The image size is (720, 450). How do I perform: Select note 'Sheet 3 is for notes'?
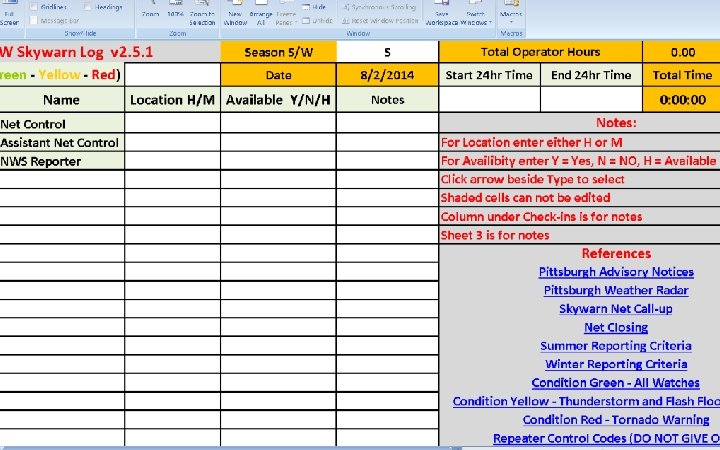tap(579, 235)
